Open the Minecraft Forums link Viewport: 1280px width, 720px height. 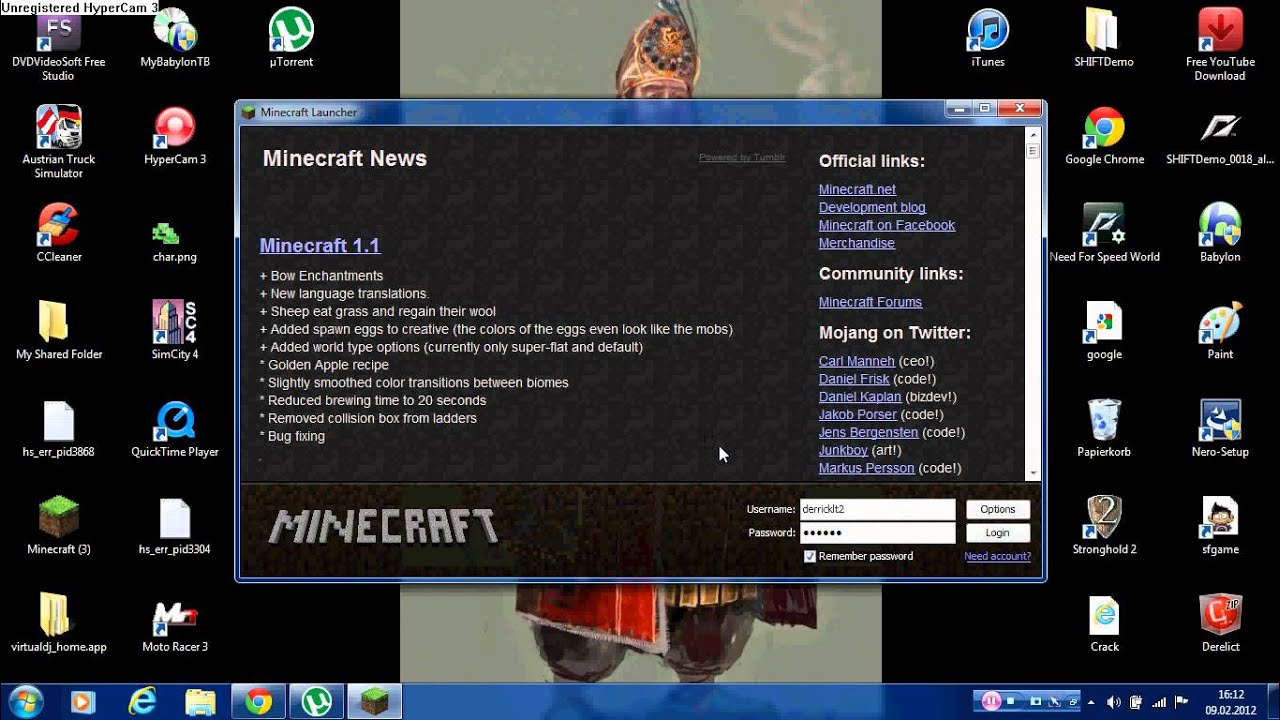click(x=870, y=302)
